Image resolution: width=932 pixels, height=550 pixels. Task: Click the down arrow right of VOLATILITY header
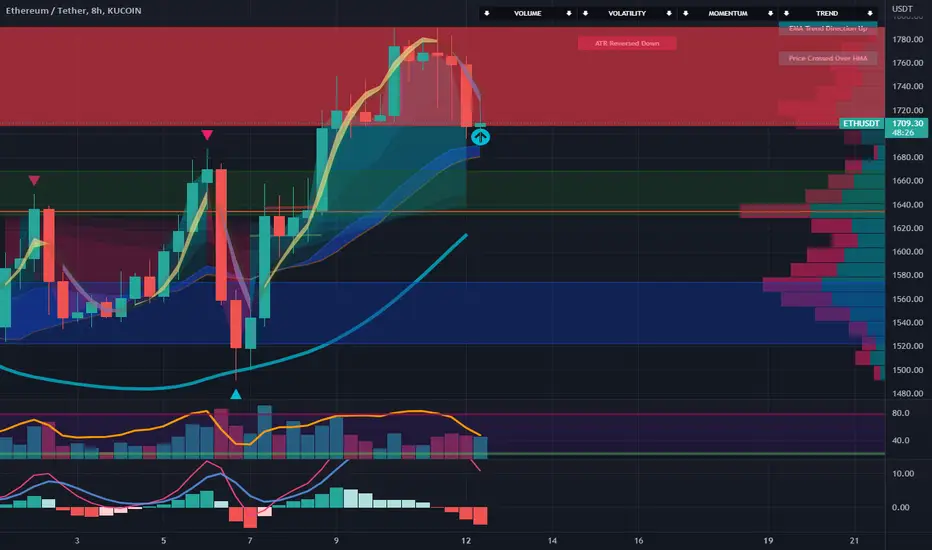coord(669,13)
